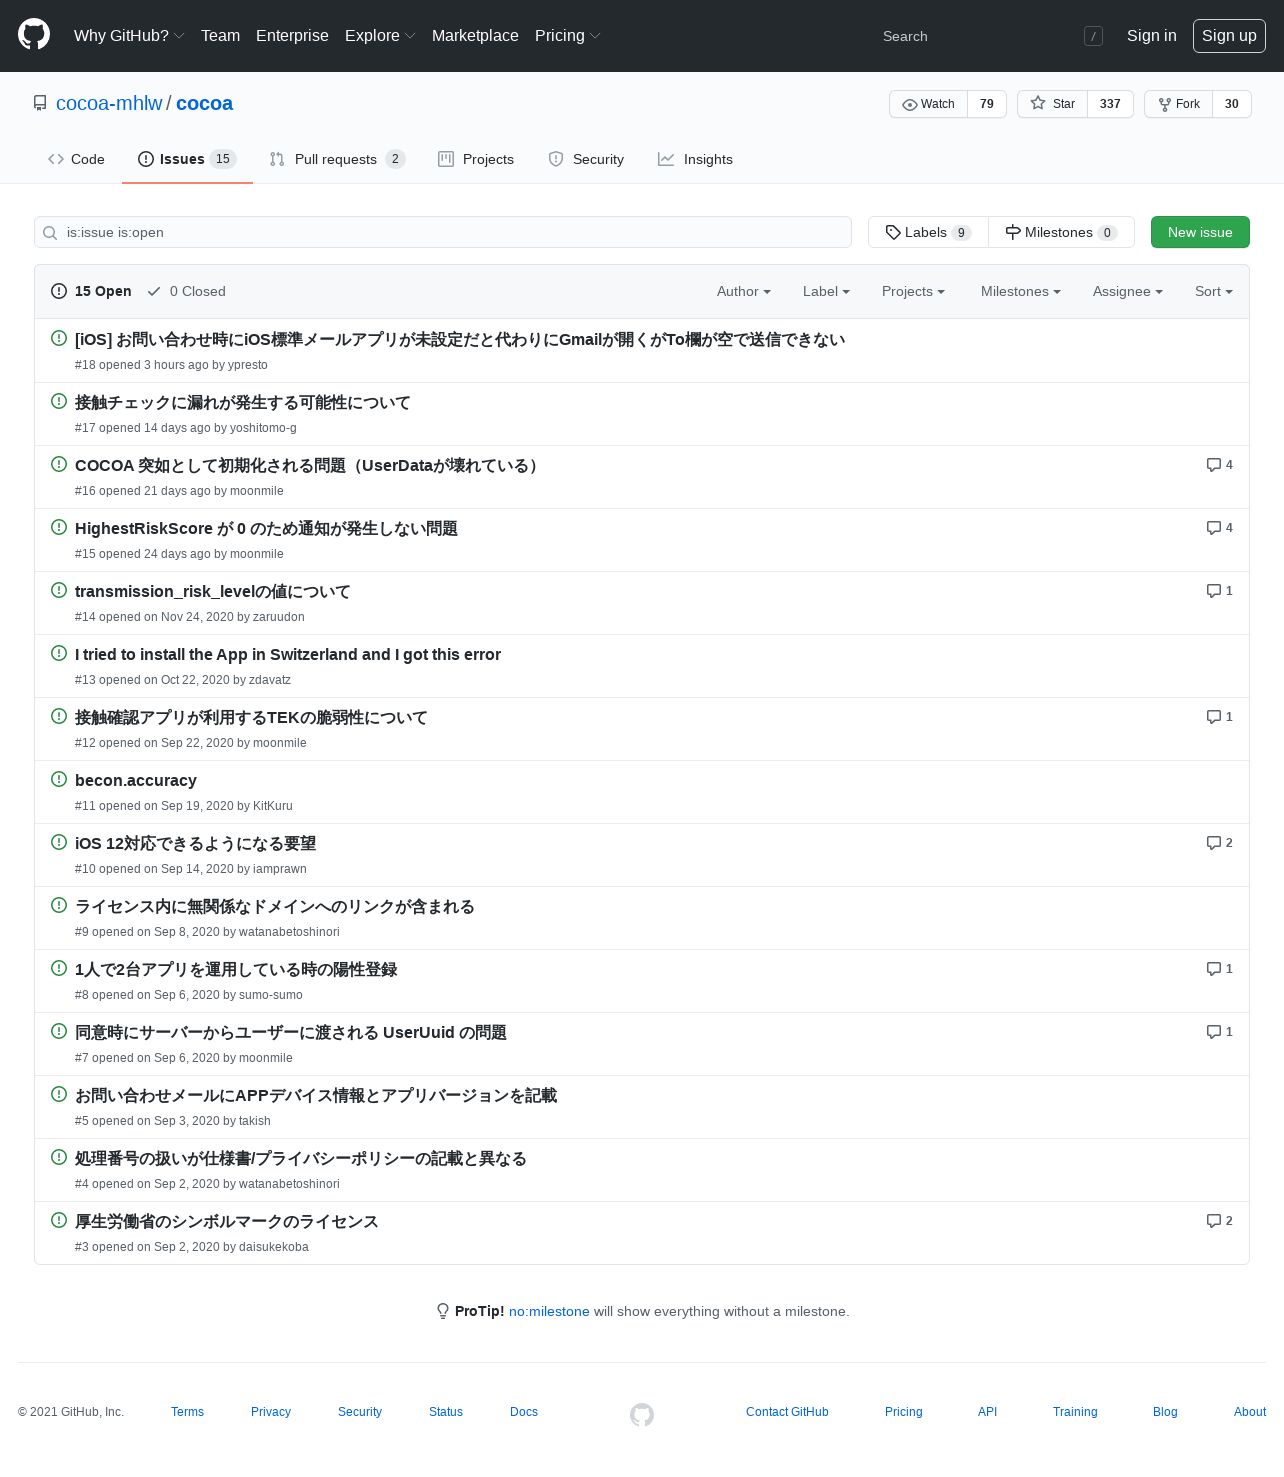Click the star count 337
The image size is (1284, 1477).
tap(1110, 104)
